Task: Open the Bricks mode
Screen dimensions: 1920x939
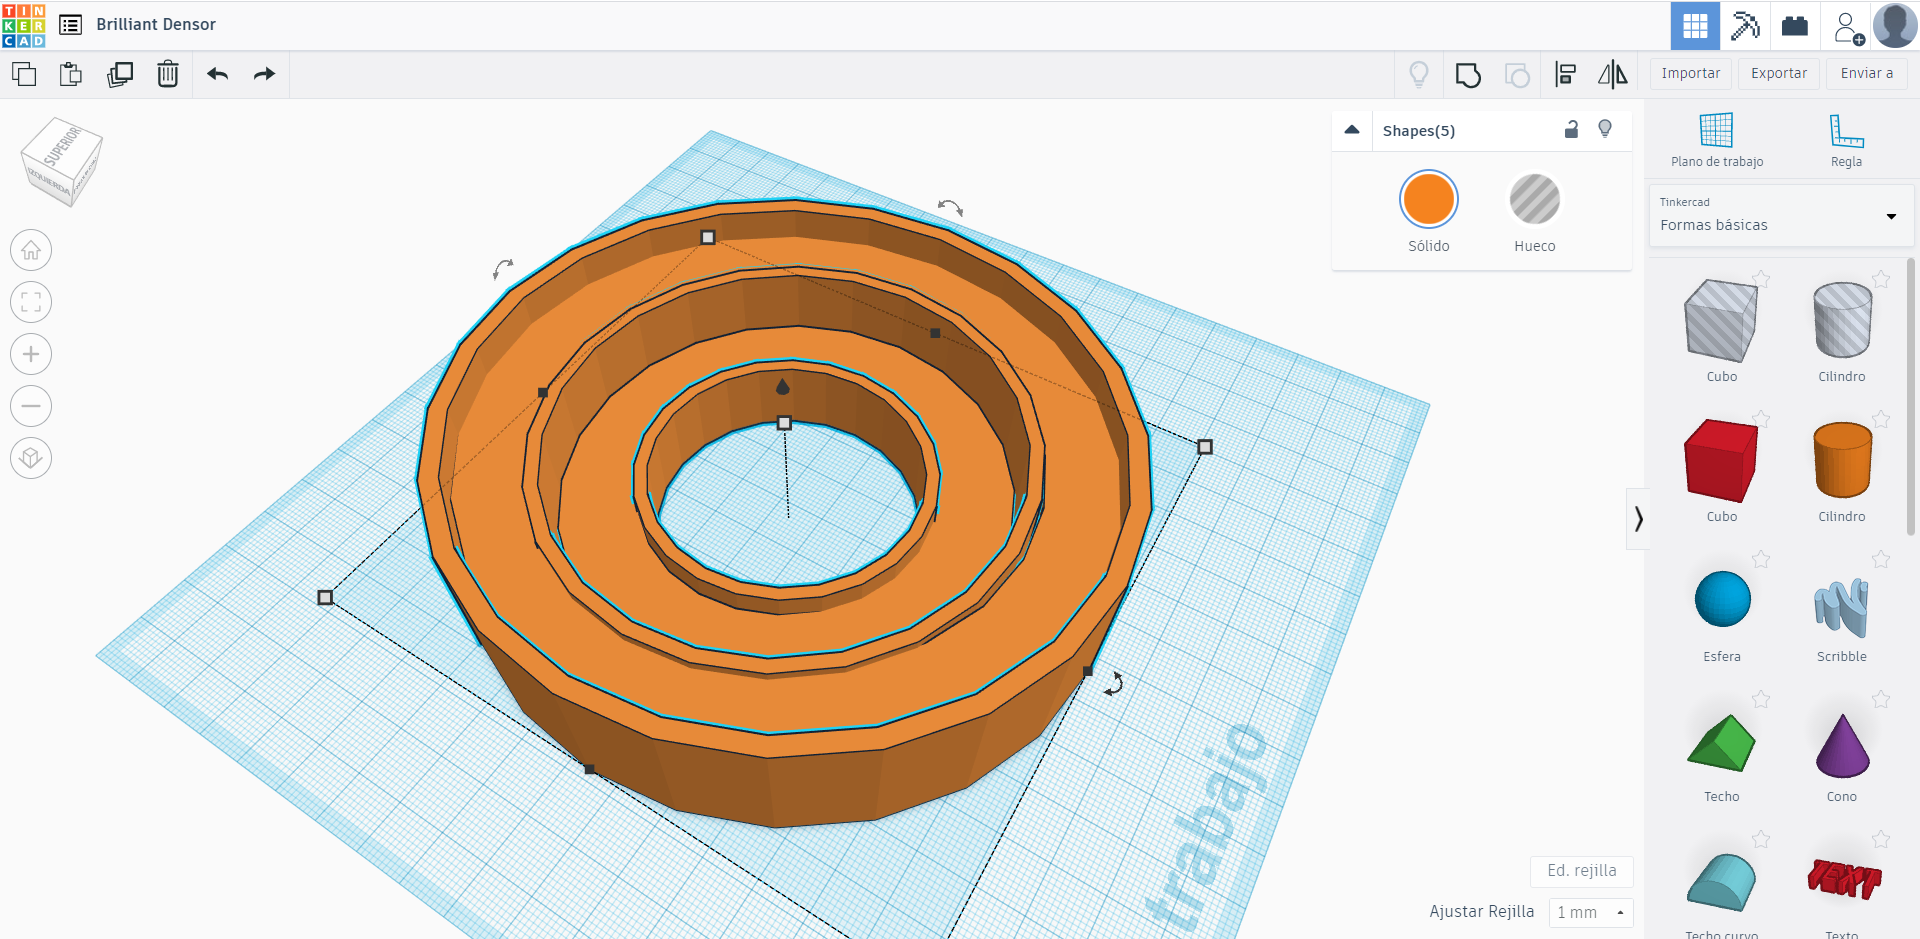Action: click(1795, 25)
